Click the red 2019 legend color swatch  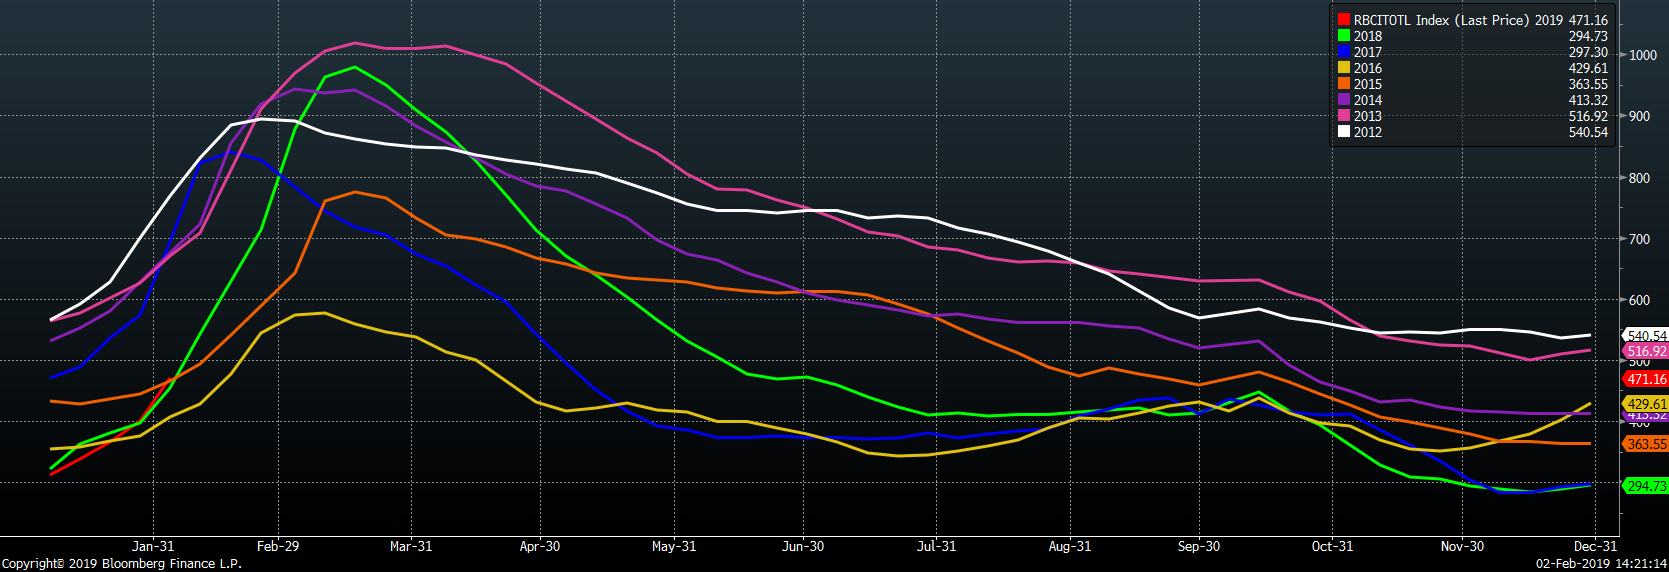click(1344, 20)
